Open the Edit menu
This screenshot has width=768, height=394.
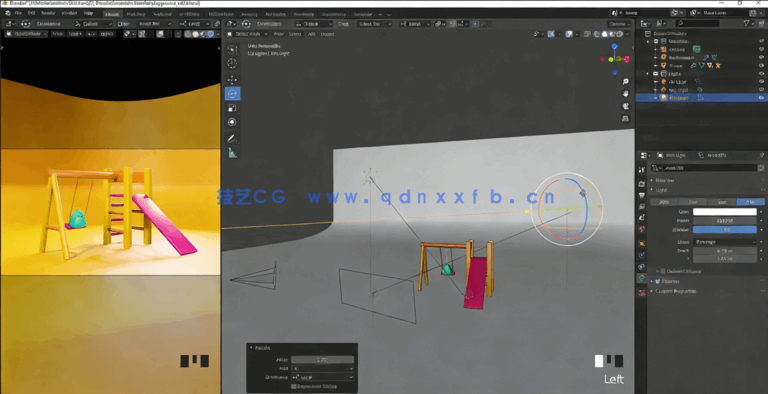coord(32,13)
